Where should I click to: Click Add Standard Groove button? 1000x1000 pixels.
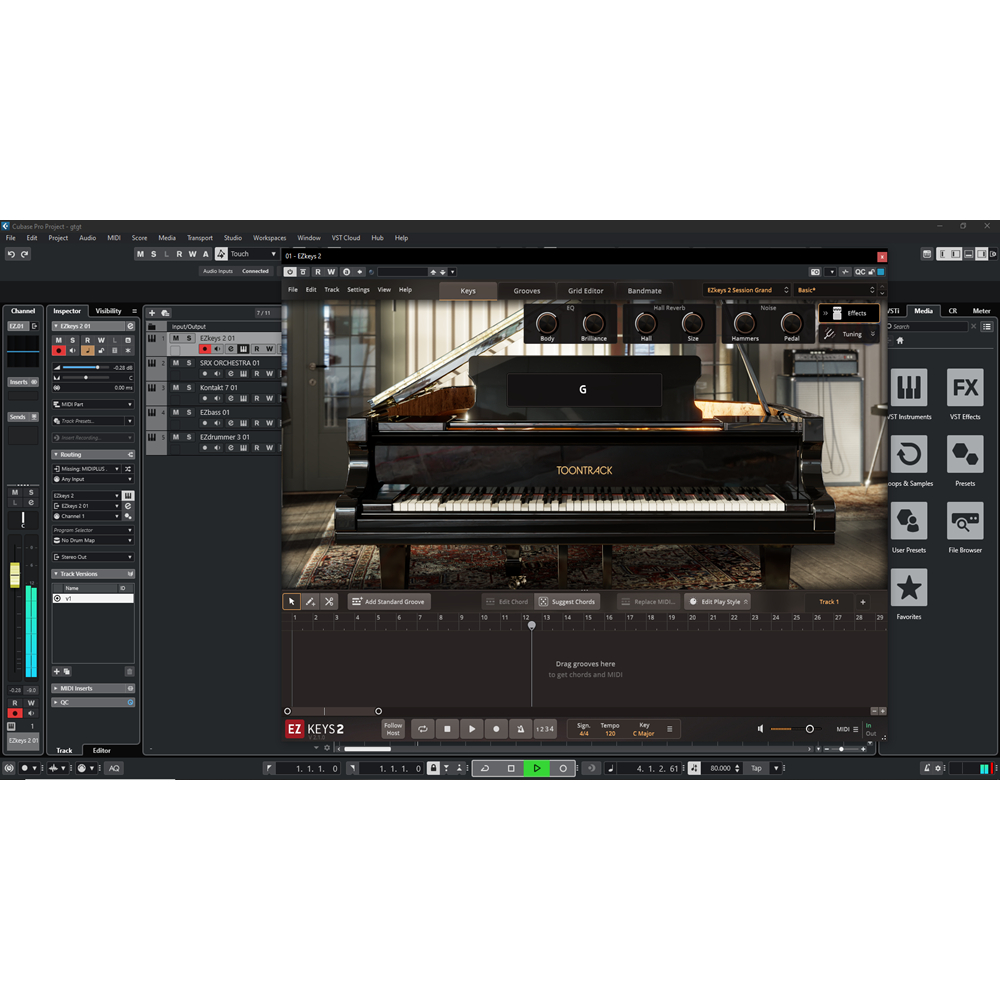tap(388, 601)
